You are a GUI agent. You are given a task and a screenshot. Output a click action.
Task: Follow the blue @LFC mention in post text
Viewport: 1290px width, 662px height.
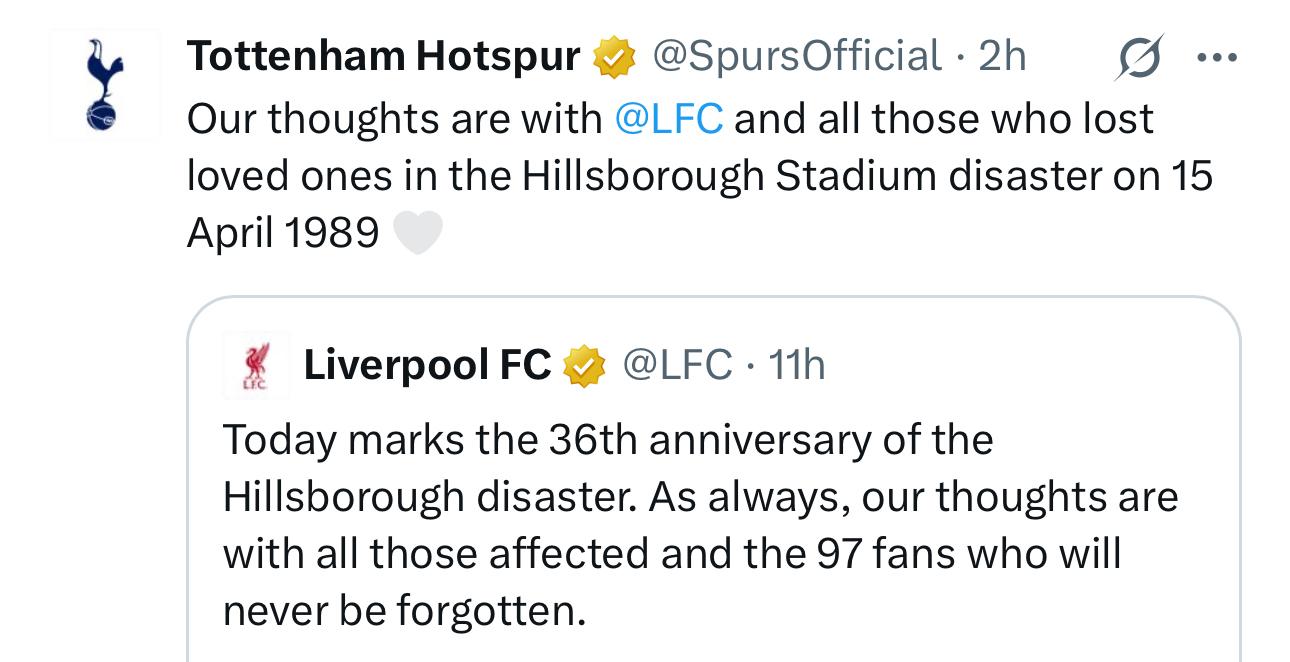coord(669,119)
